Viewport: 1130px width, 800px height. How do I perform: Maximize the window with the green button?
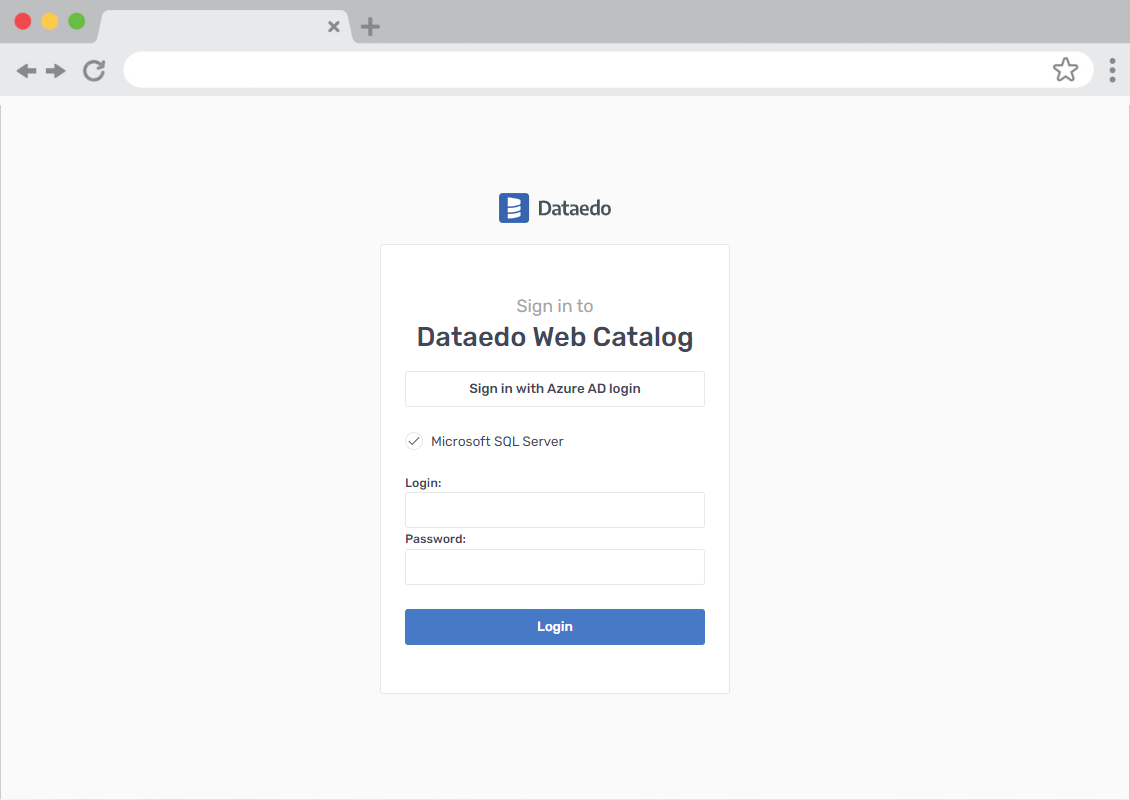pos(76,21)
